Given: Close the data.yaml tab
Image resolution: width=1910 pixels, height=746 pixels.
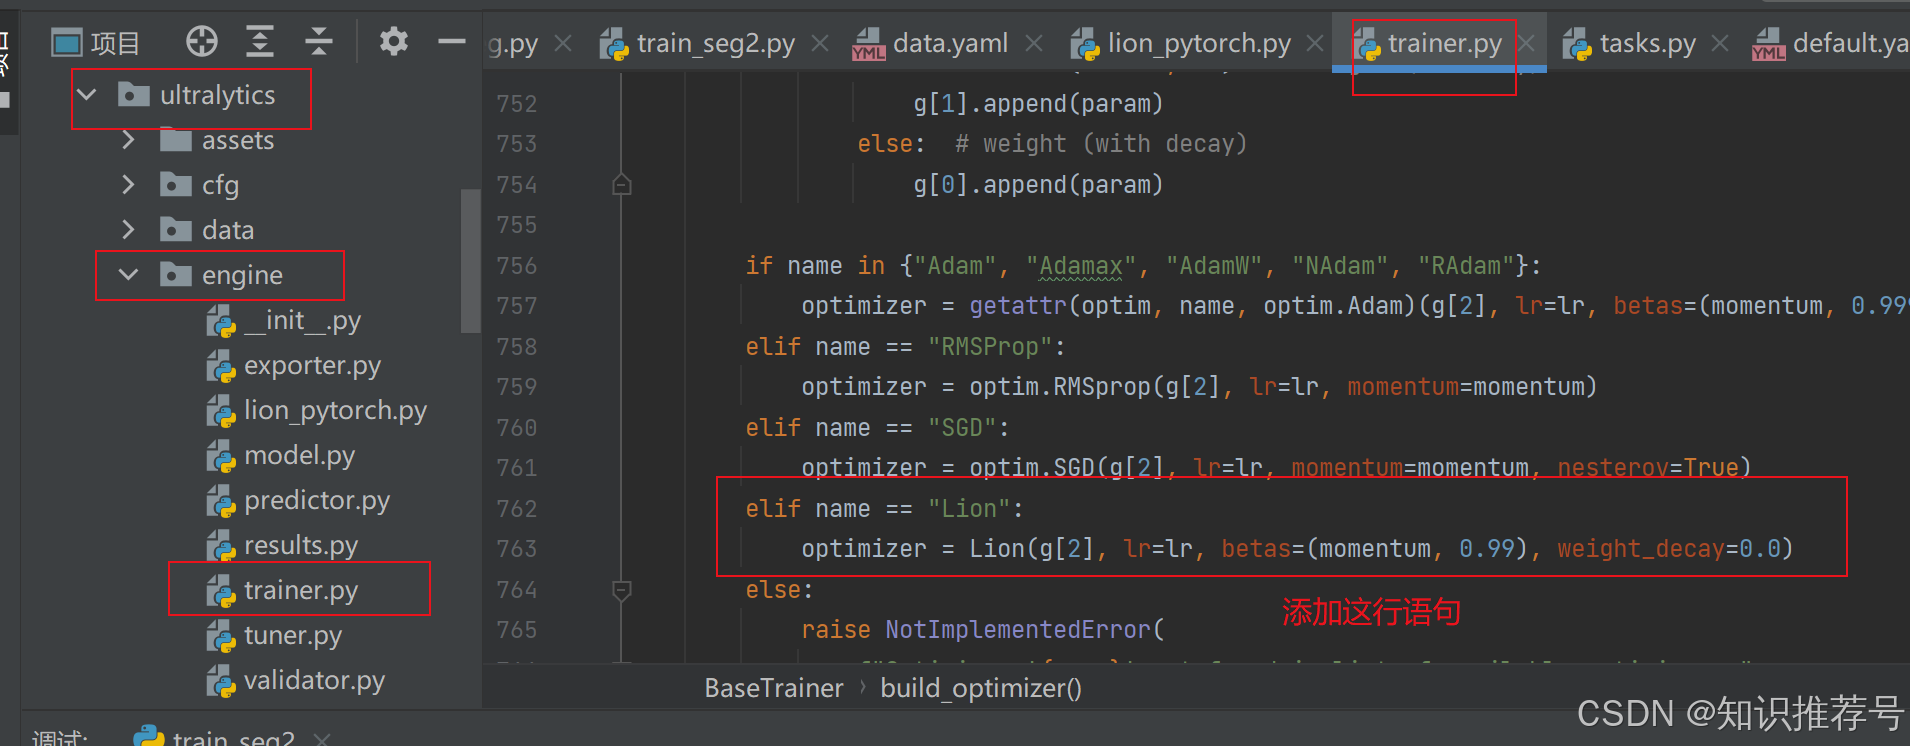Looking at the screenshot, I should tap(1034, 43).
